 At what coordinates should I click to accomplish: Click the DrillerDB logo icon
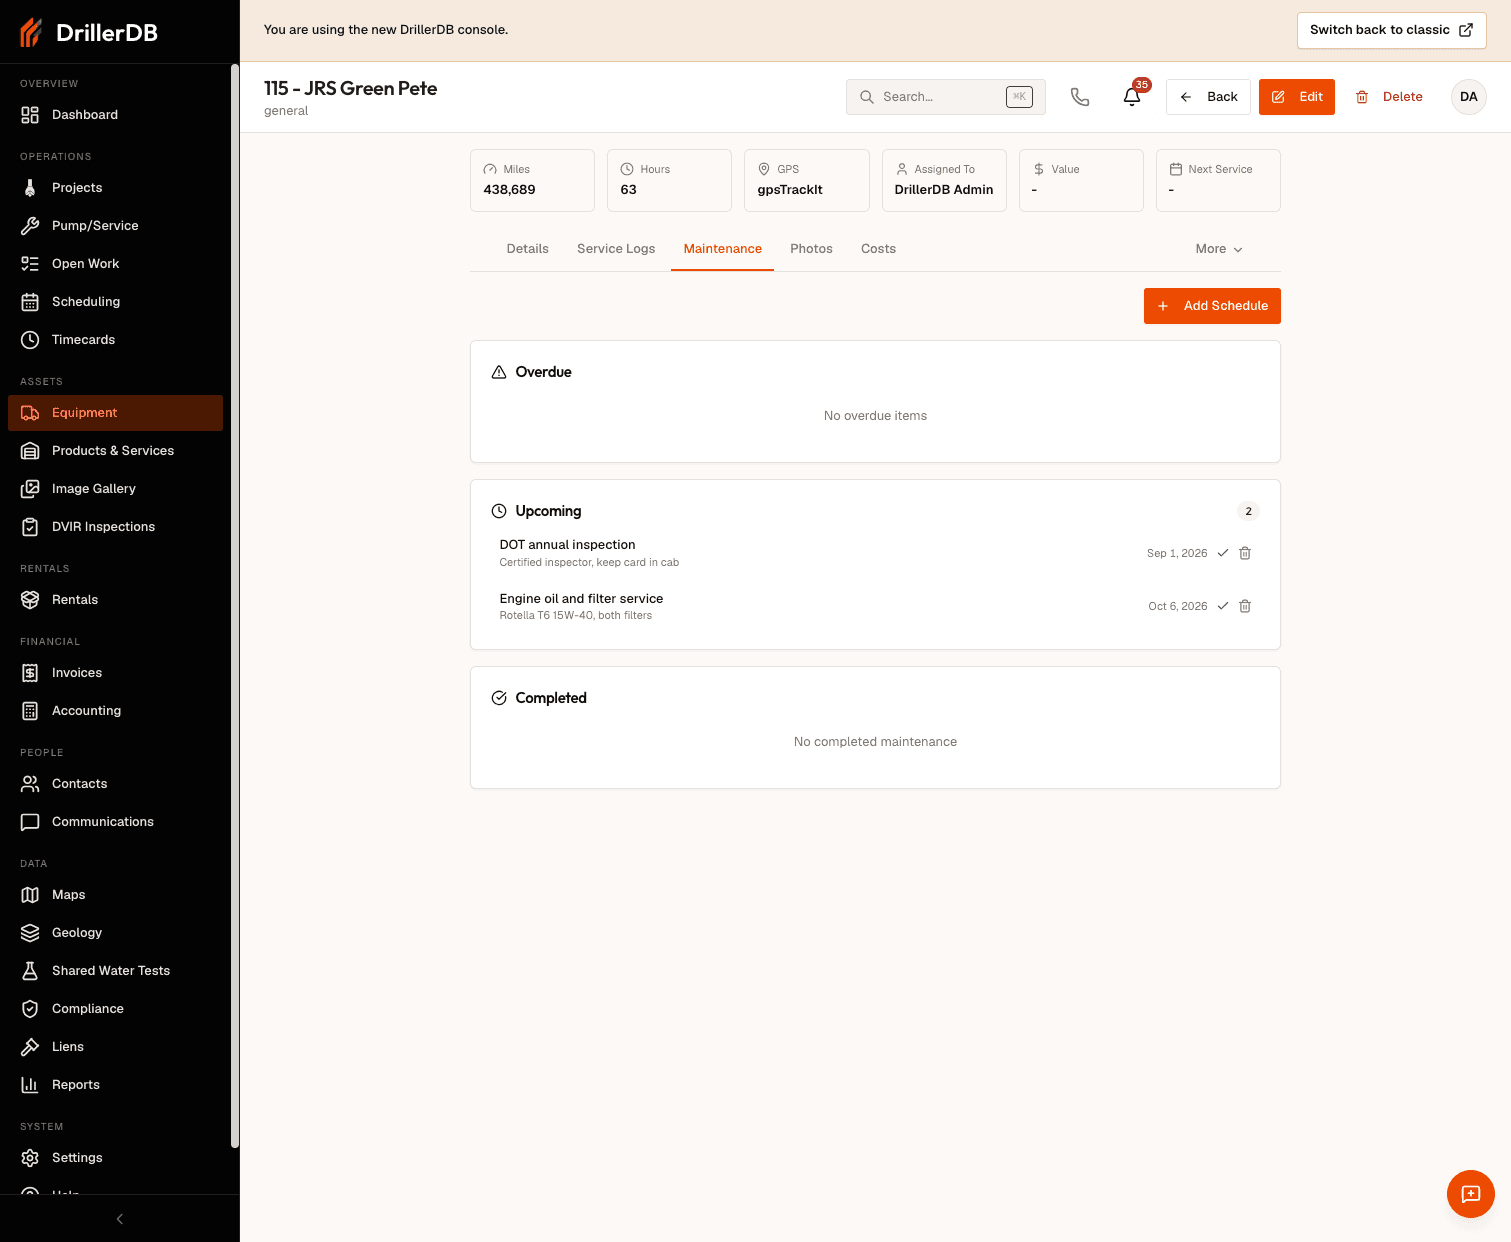(x=31, y=32)
